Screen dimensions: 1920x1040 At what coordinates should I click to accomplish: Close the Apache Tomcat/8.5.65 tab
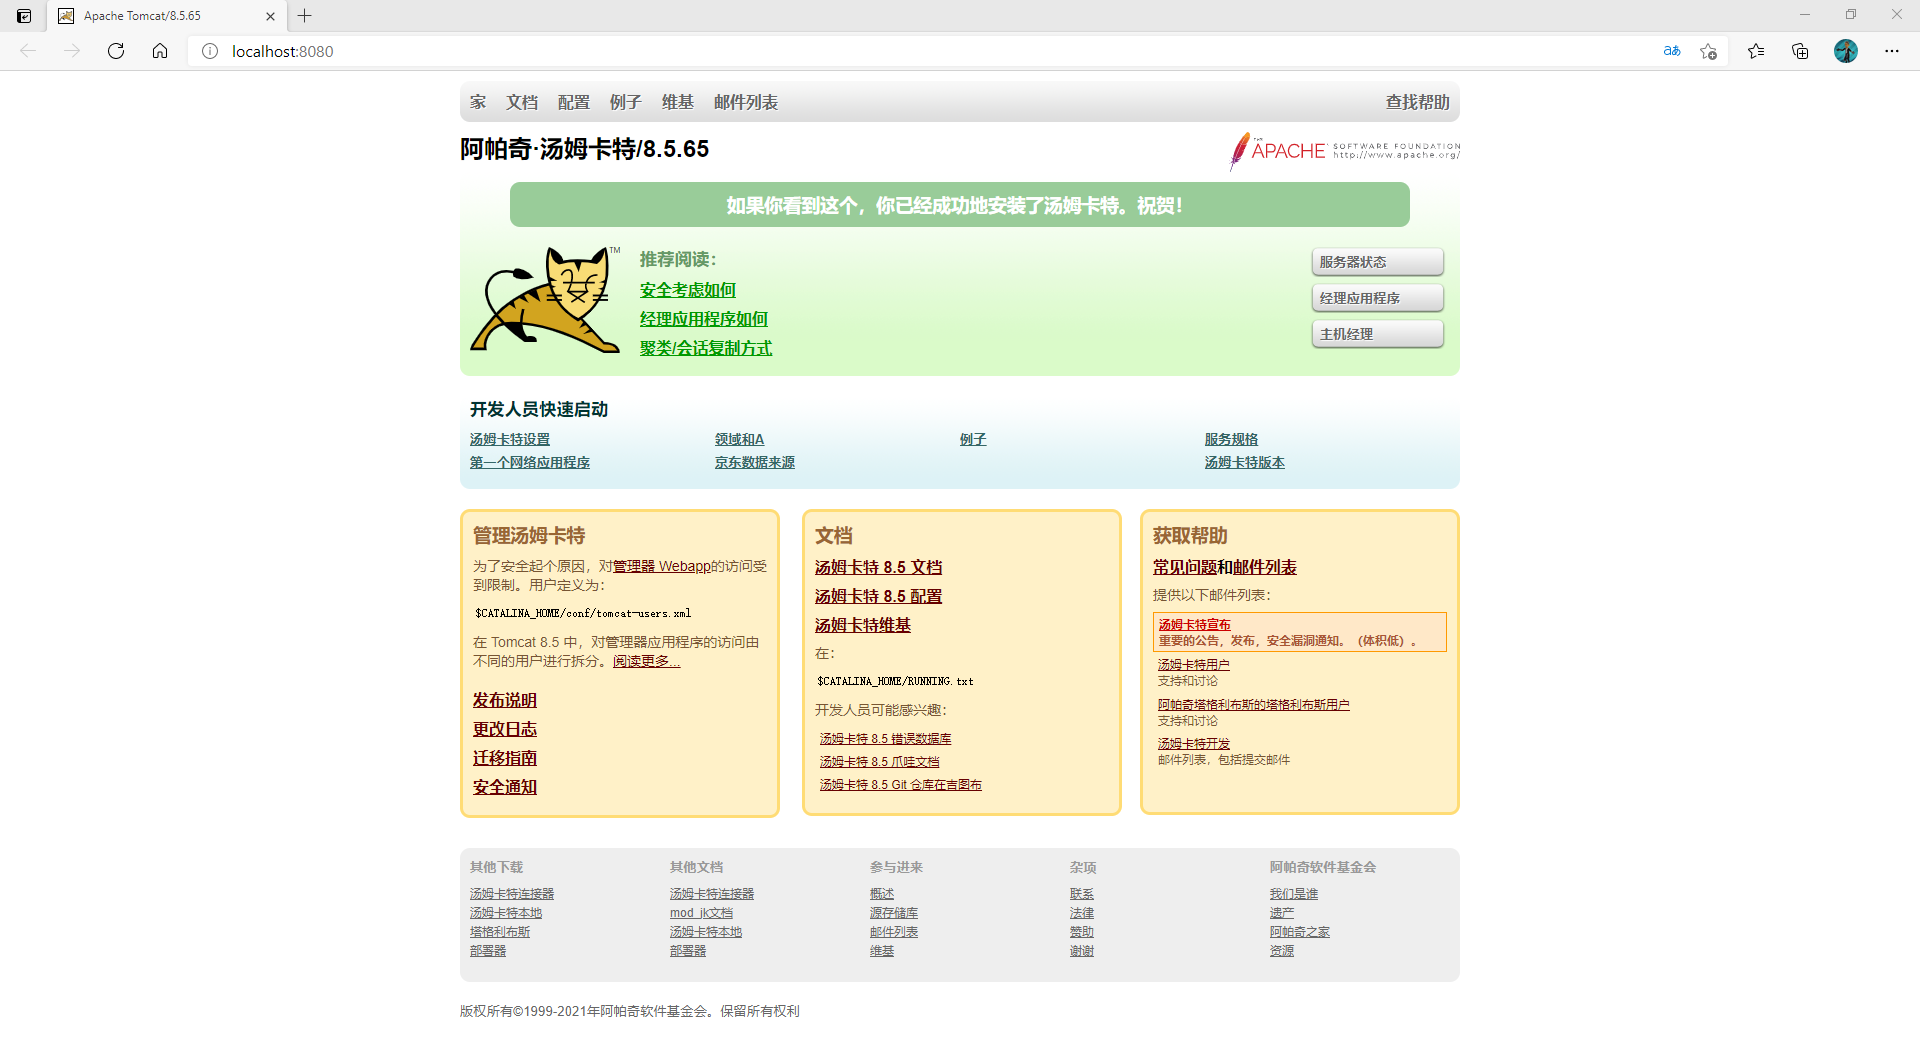pos(270,16)
